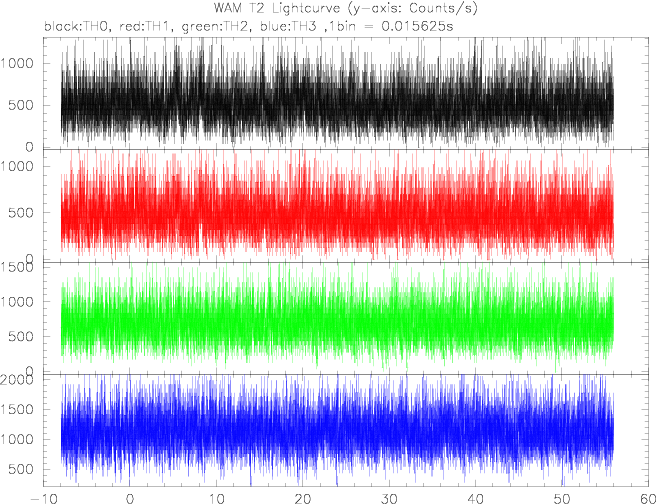Click the "-10" x-axis tick label
The image size is (657, 504).
pos(44,499)
